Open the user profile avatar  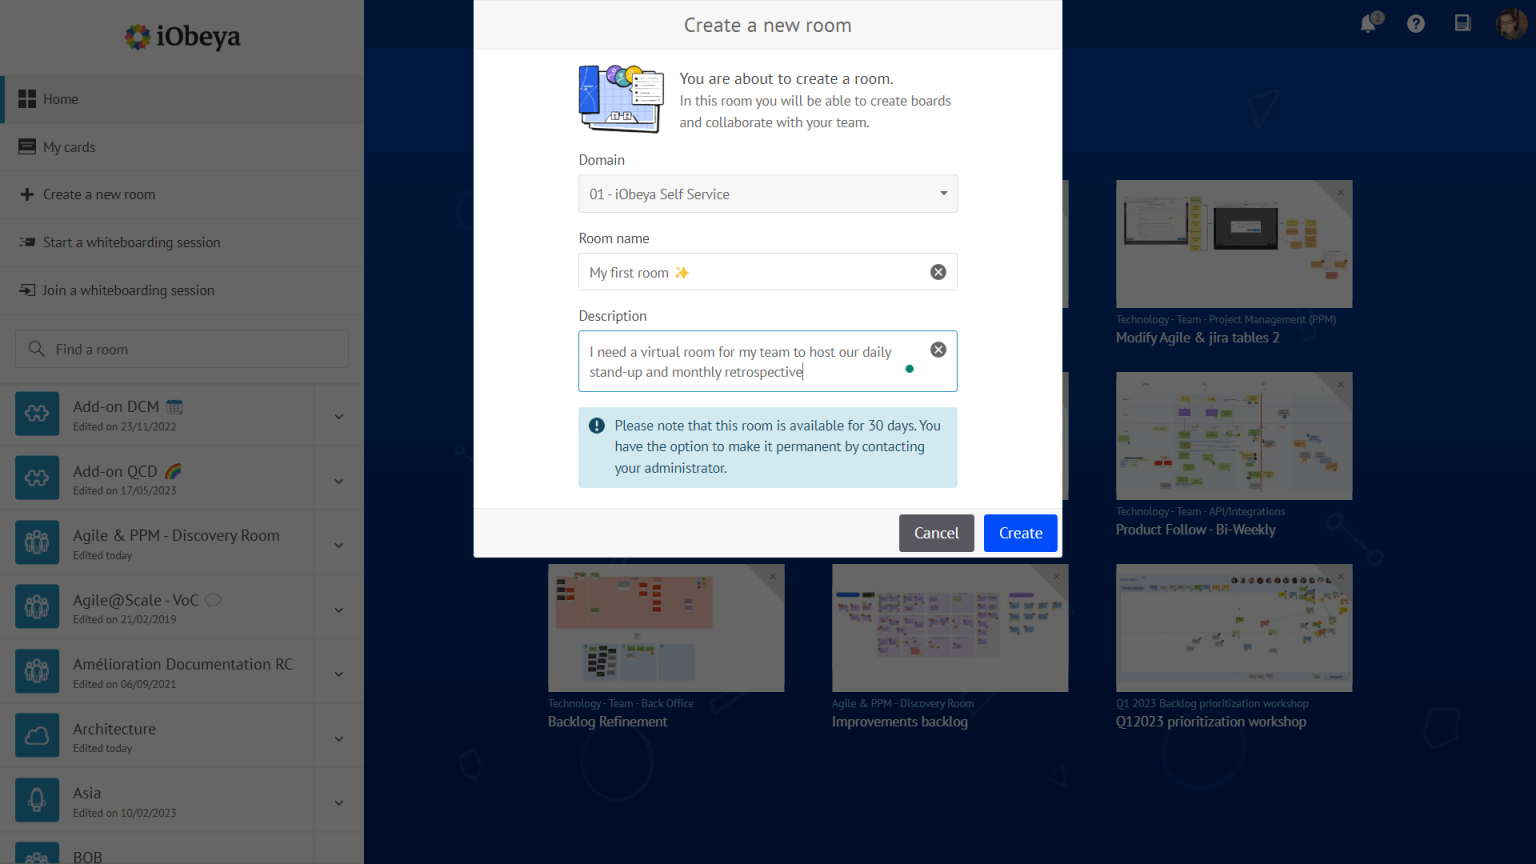coord(1510,24)
